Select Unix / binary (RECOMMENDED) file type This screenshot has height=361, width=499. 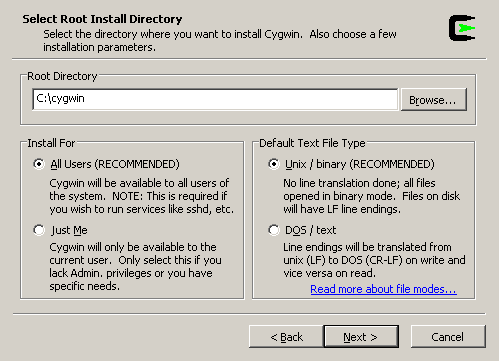[274, 164]
